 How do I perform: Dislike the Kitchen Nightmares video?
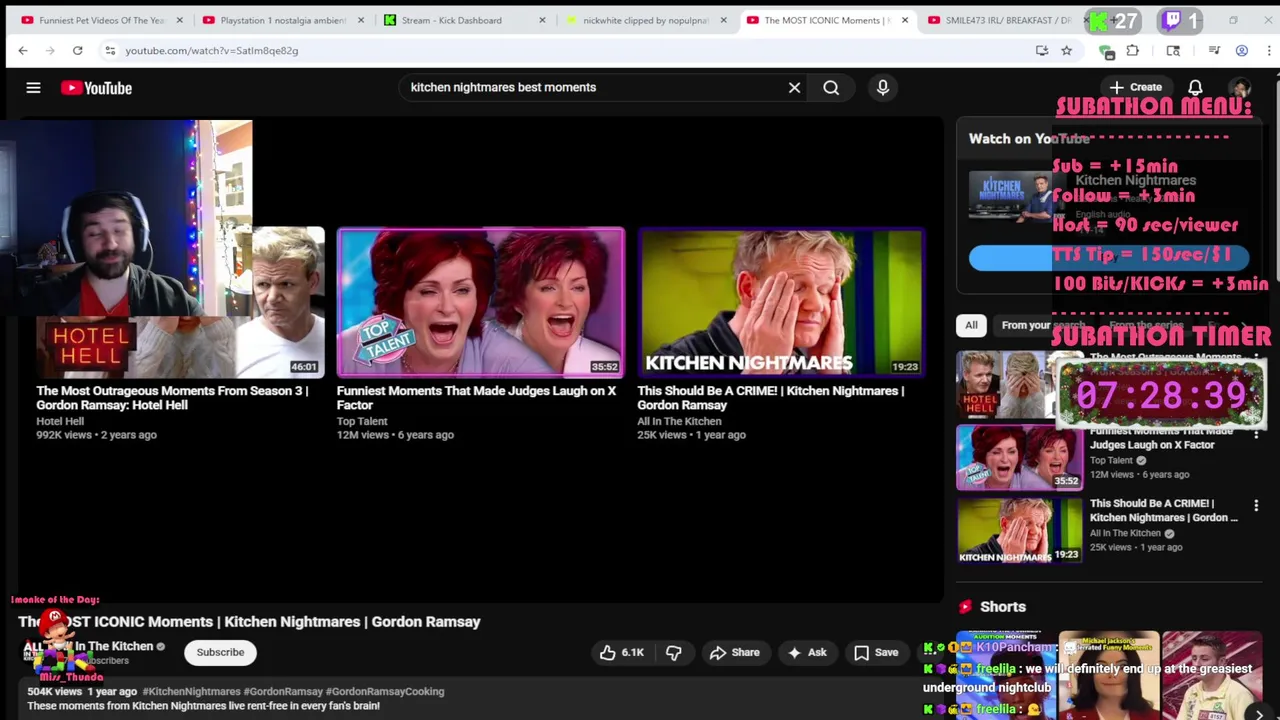[674, 652]
